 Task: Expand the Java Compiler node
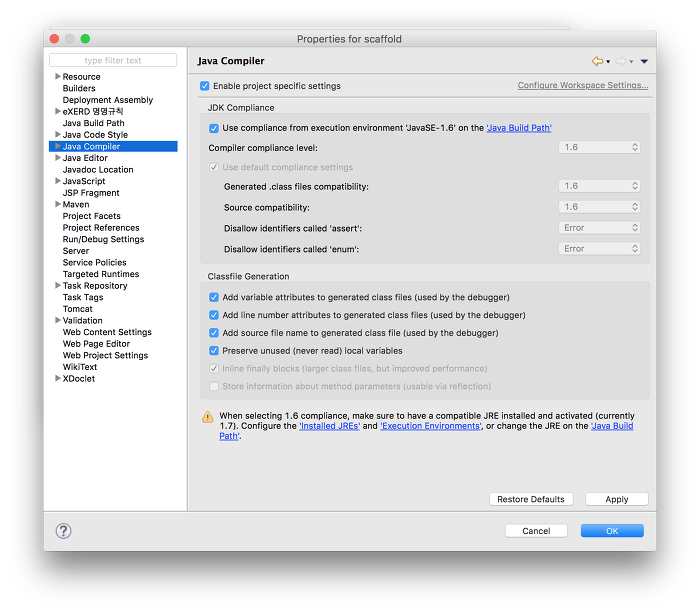(58, 146)
